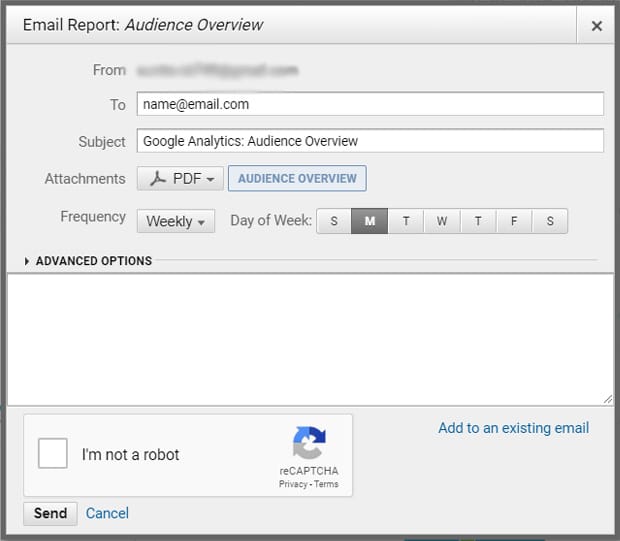Select Monday in Day of Week
This screenshot has height=541, width=620.
(369, 221)
